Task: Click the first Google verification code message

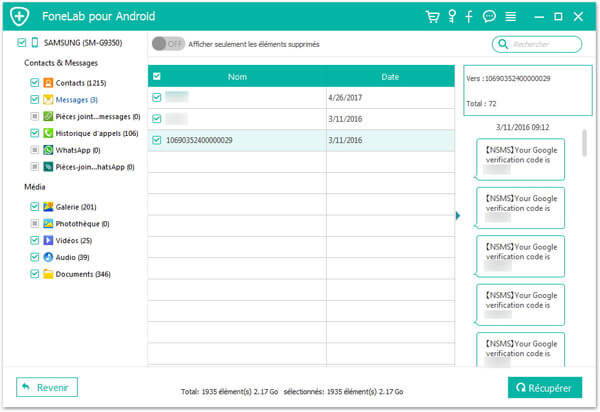Action: pos(520,160)
